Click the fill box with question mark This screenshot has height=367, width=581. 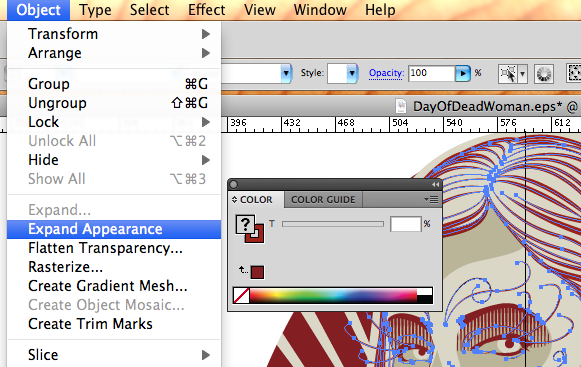click(245, 224)
